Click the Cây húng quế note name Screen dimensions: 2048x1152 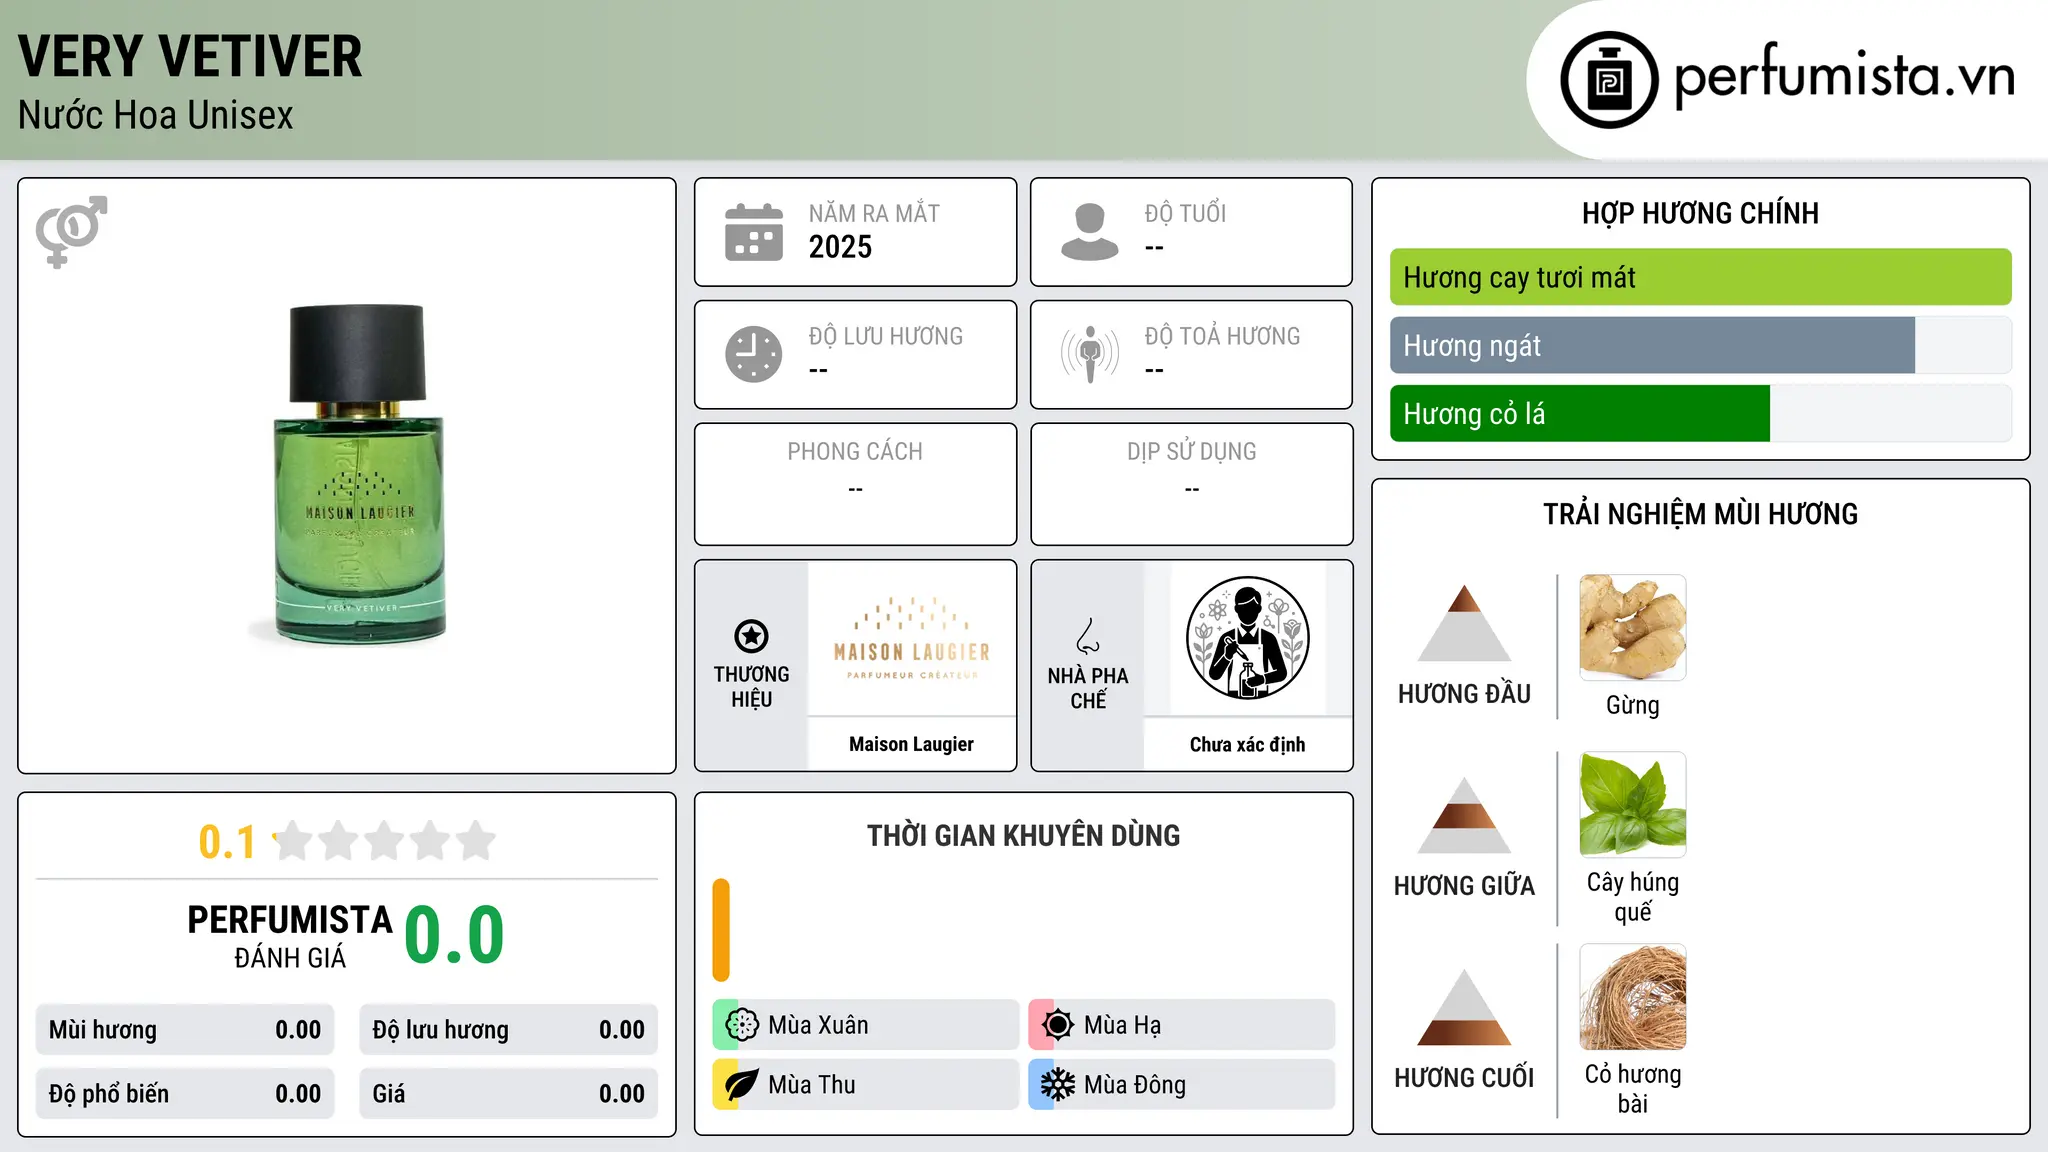1633,897
